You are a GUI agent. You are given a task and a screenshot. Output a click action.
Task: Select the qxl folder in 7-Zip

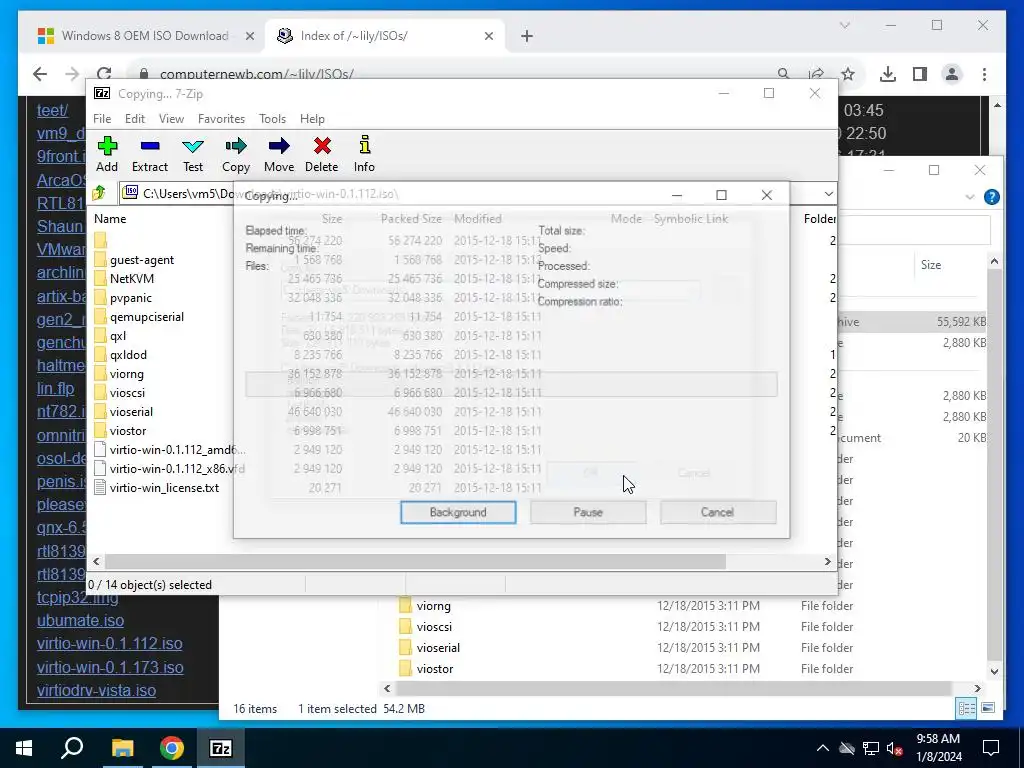click(x=110, y=336)
